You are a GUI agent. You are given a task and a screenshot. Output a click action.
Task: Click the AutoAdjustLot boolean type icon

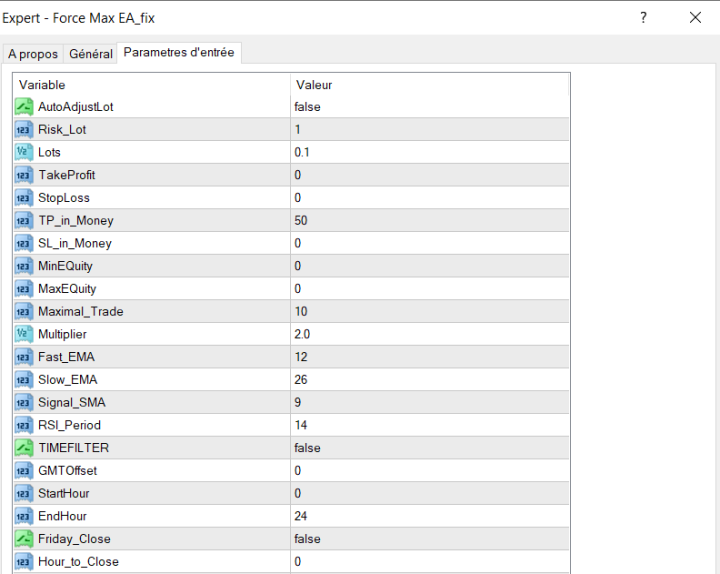(24, 106)
